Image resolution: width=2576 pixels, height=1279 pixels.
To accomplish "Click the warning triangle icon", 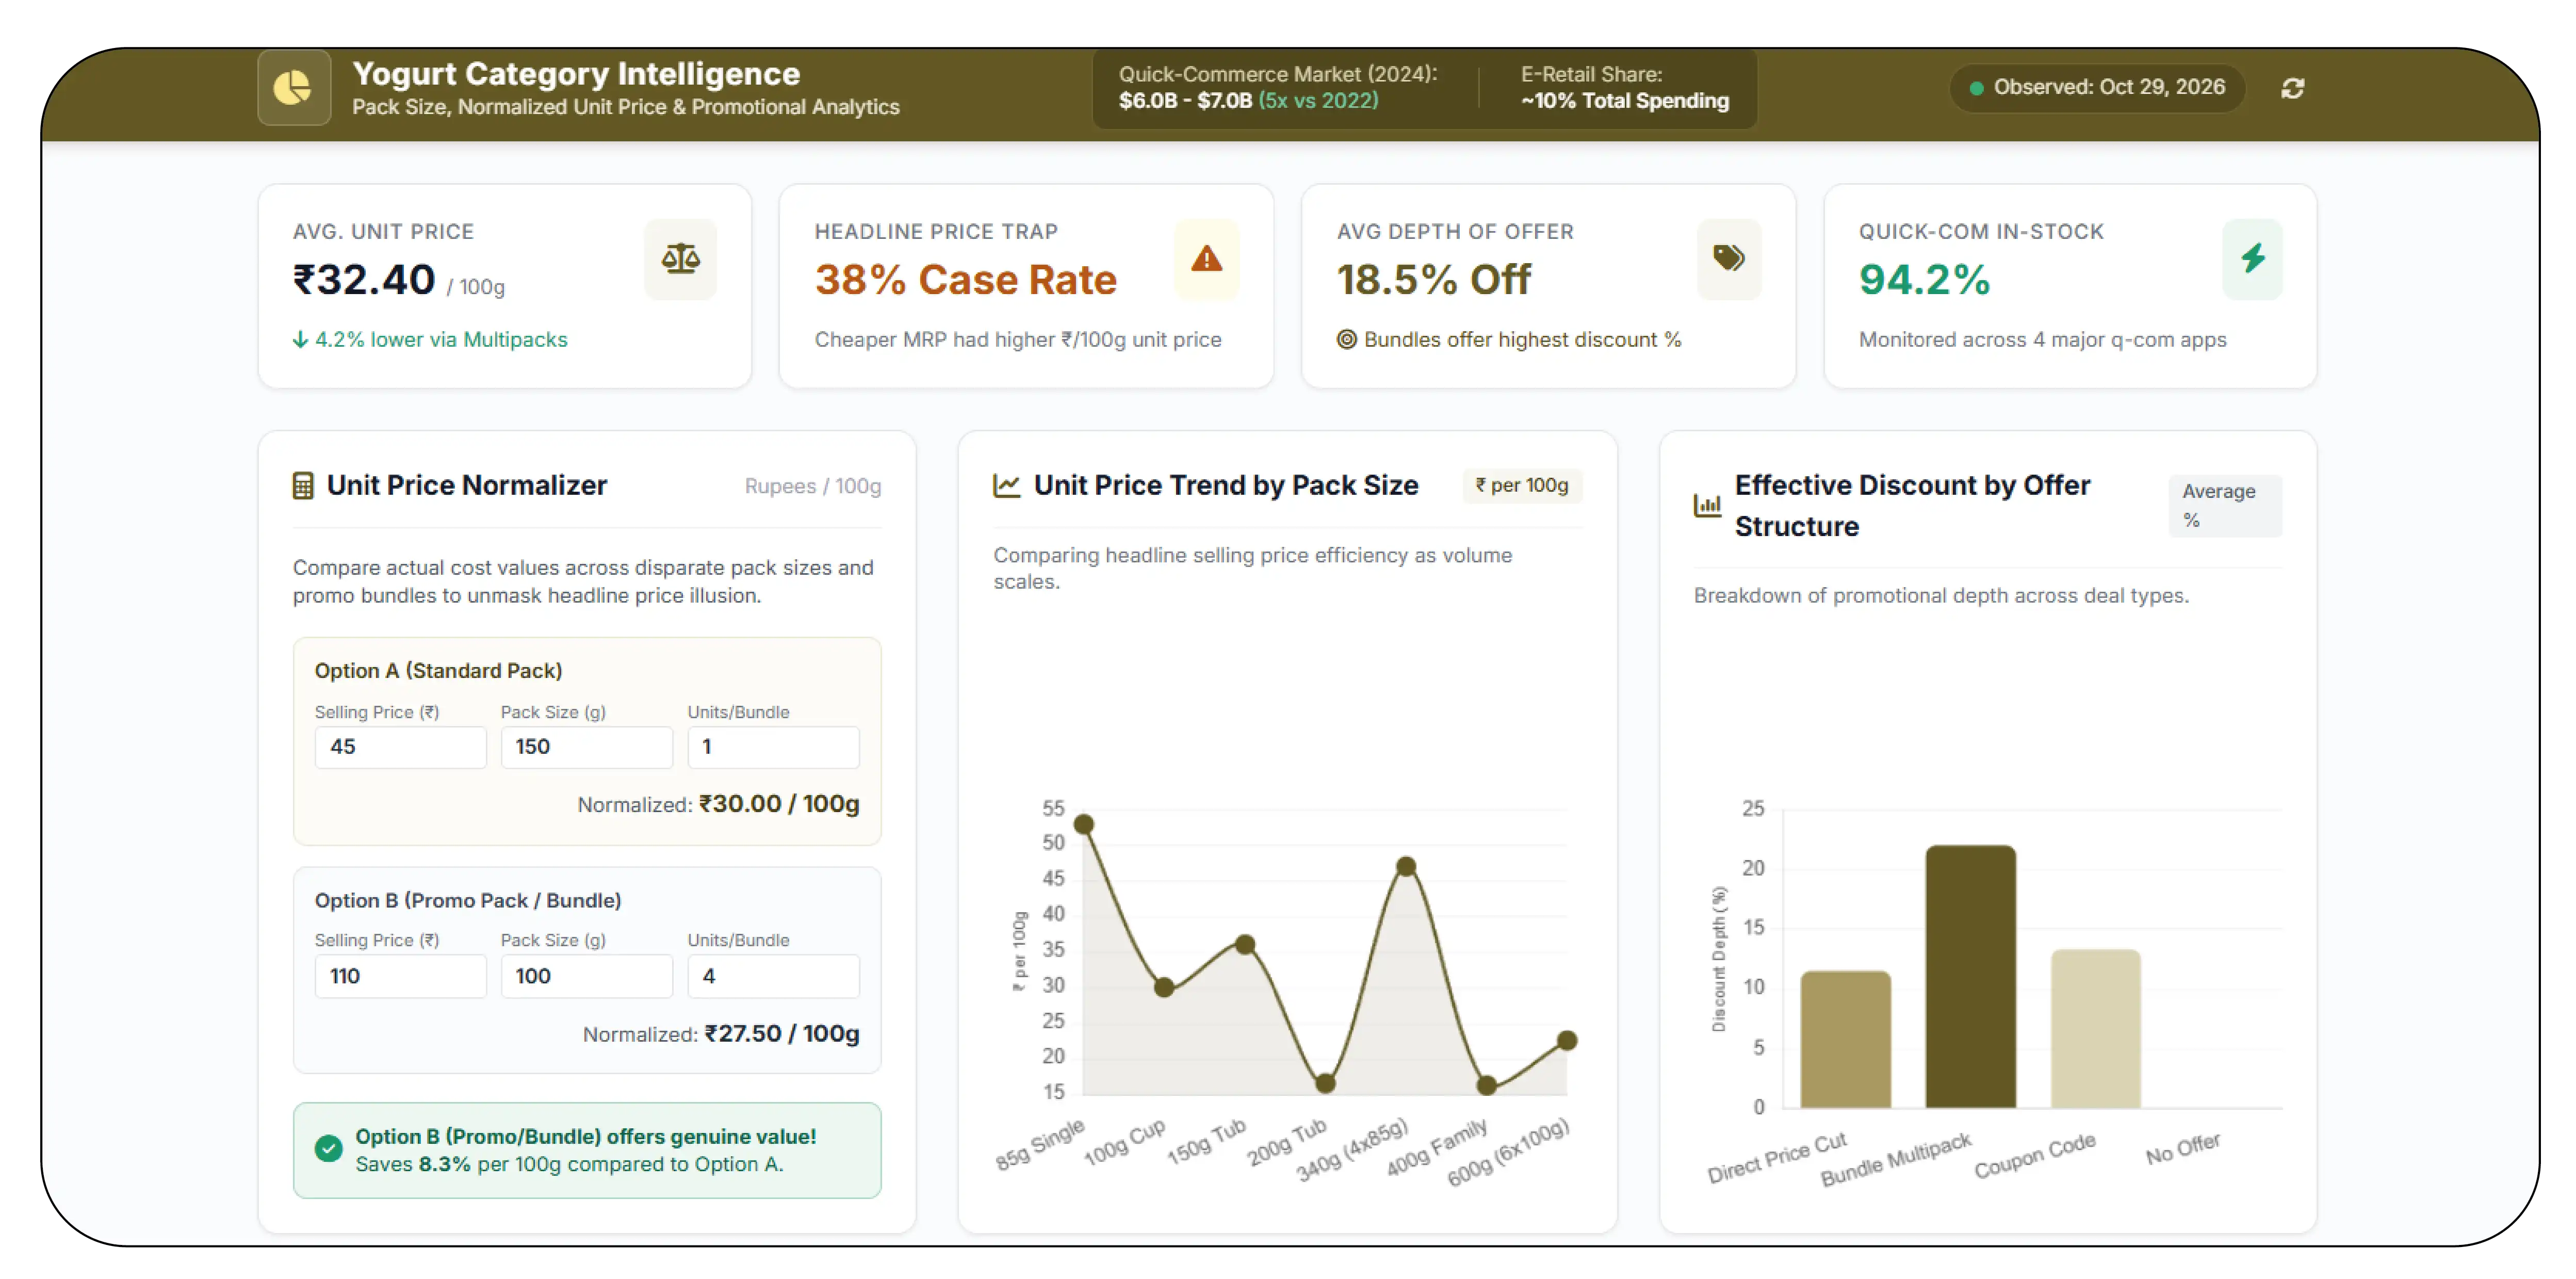I will point(1207,259).
